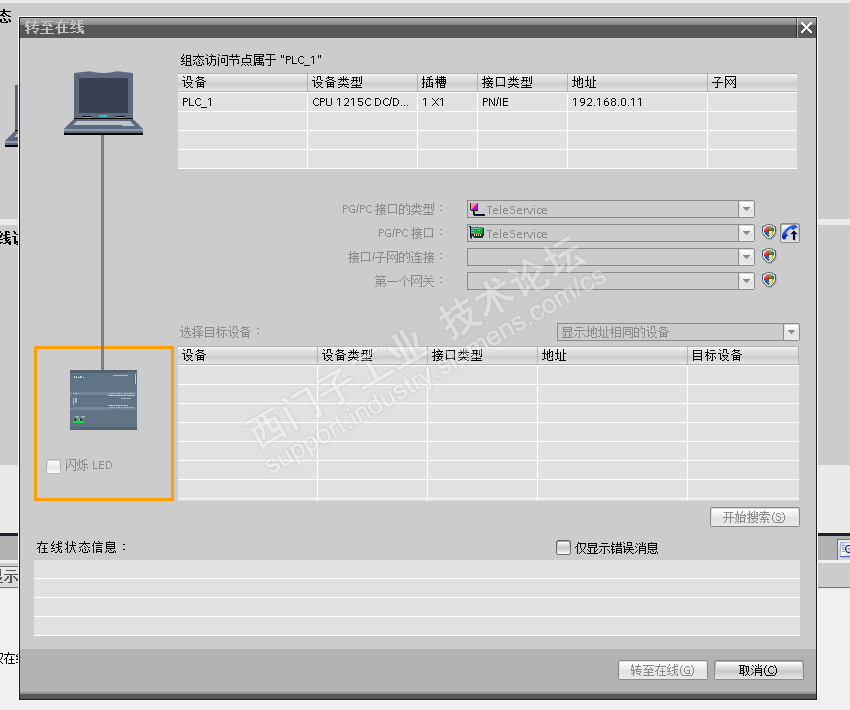Click the first empty row of target device table
Image resolution: width=850 pixels, height=710 pixels.
click(488, 375)
